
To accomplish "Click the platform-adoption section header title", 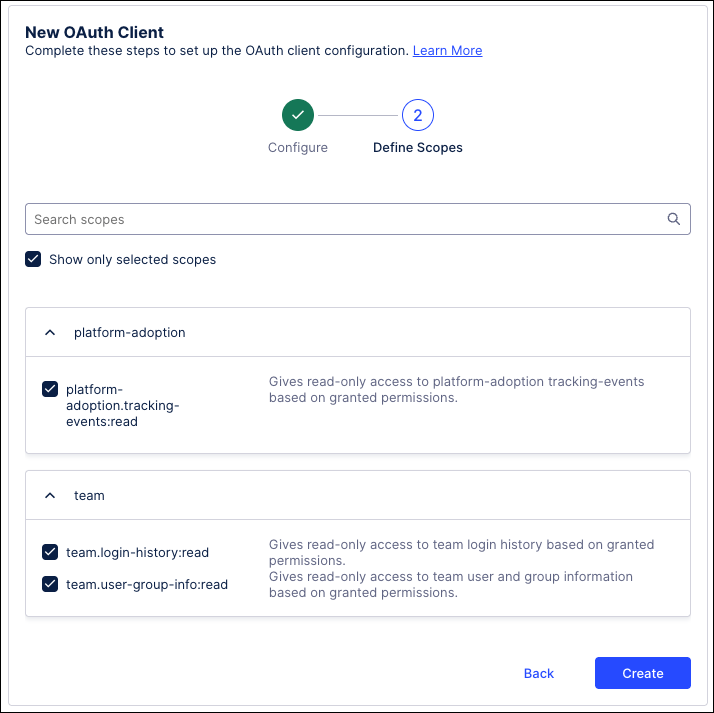I will click(130, 333).
